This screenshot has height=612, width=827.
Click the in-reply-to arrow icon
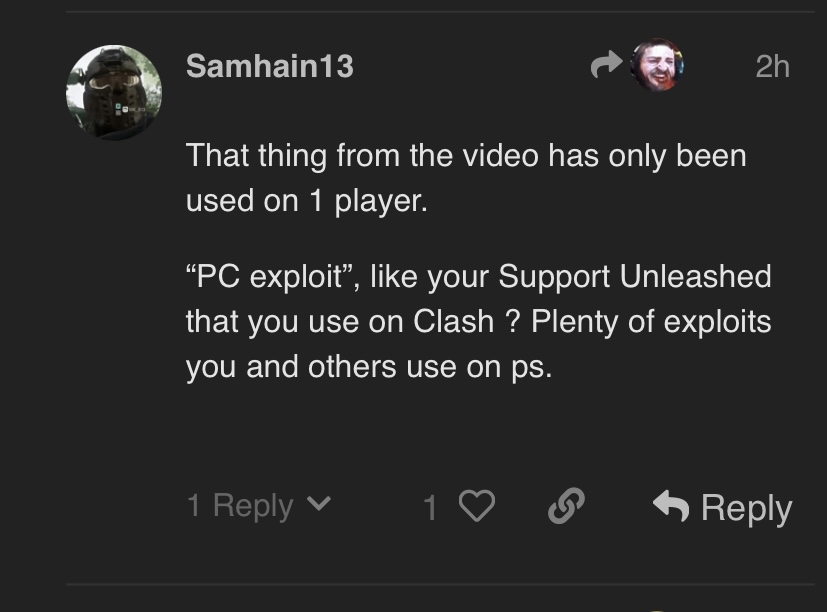(606, 66)
